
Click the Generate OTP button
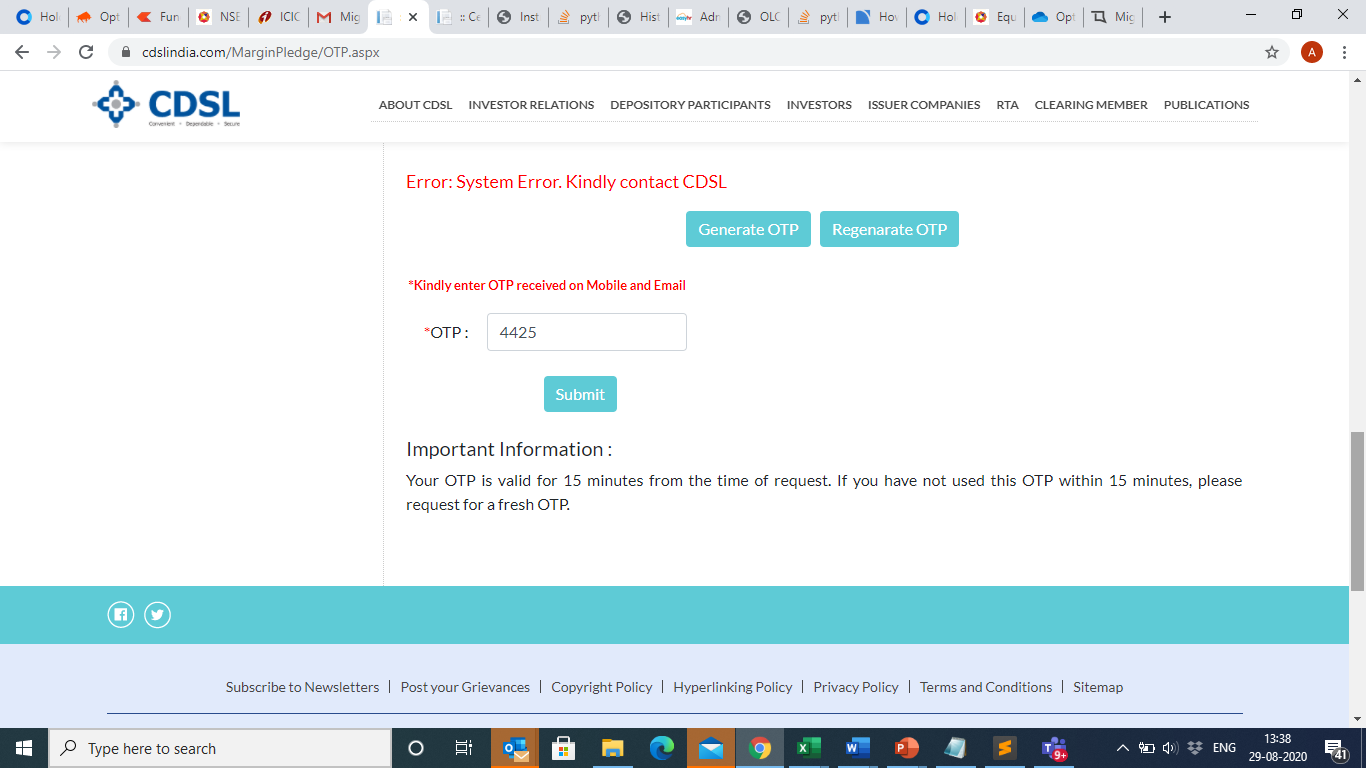tap(748, 229)
